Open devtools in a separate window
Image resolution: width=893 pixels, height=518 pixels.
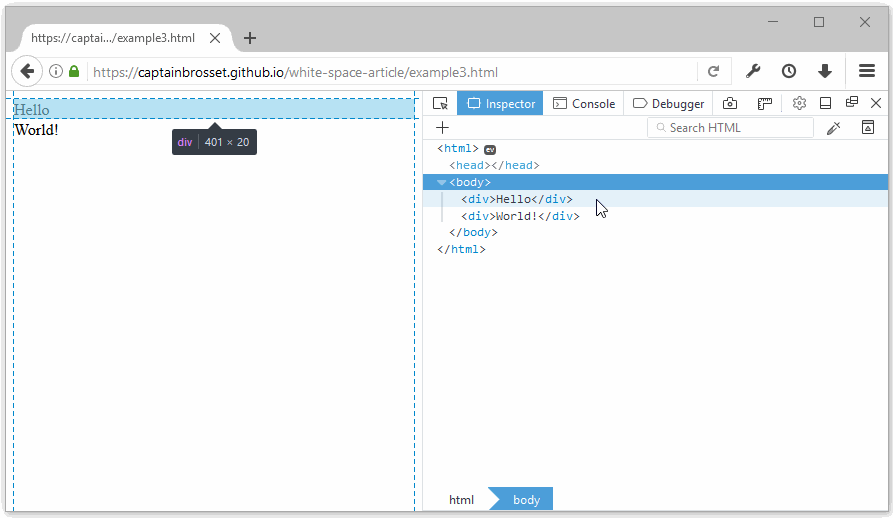(x=852, y=103)
